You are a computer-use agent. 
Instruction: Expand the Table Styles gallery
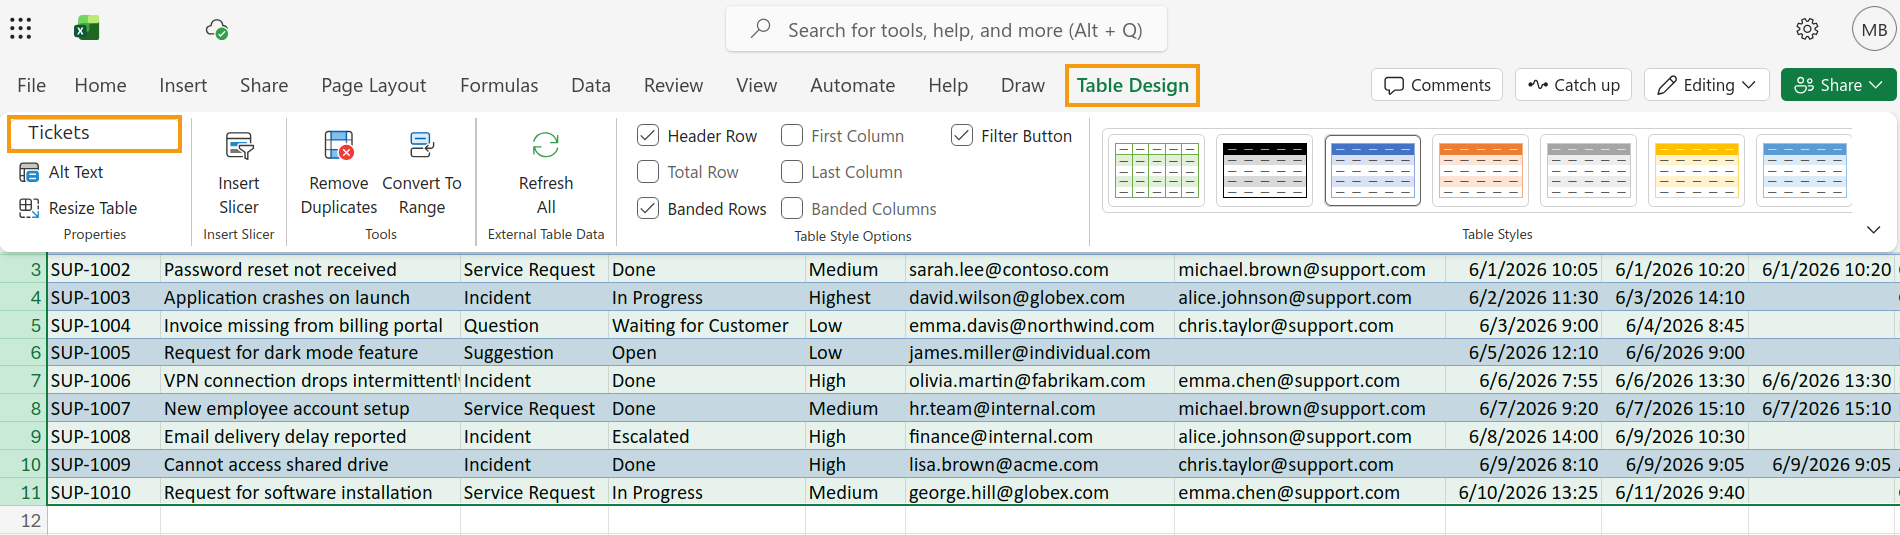[x=1873, y=230]
